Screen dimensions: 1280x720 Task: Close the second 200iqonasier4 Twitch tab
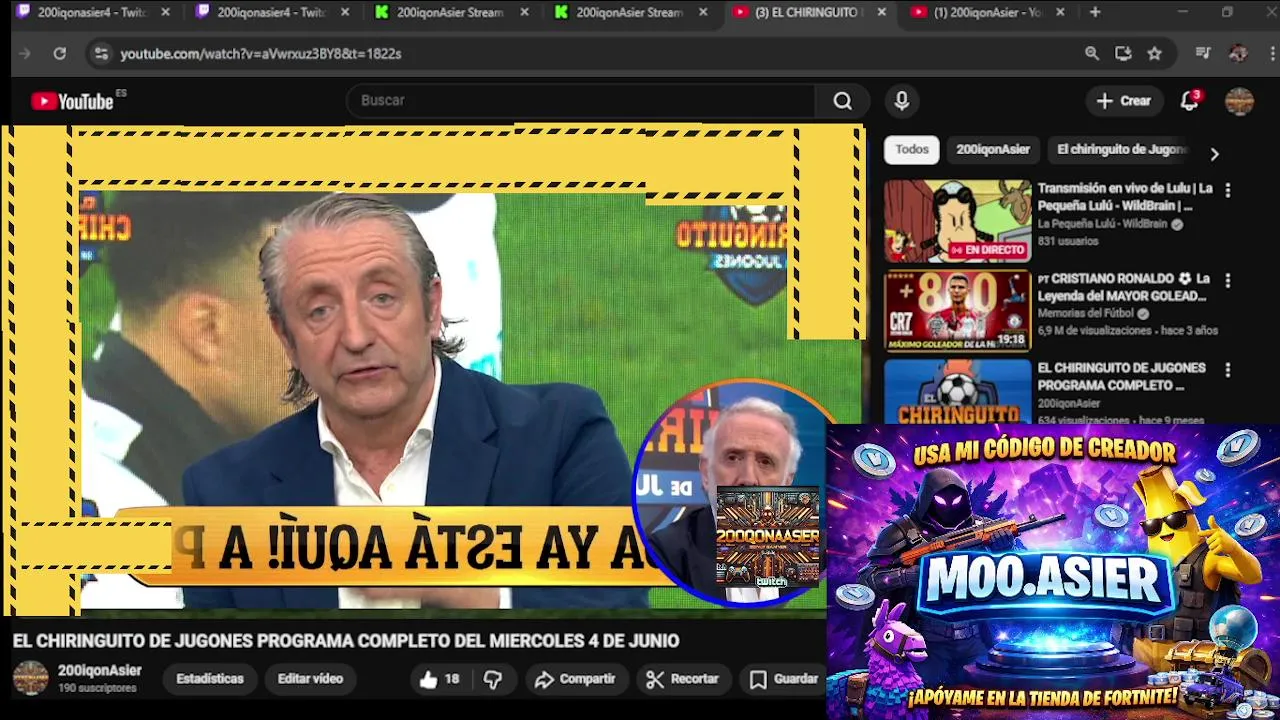(345, 12)
